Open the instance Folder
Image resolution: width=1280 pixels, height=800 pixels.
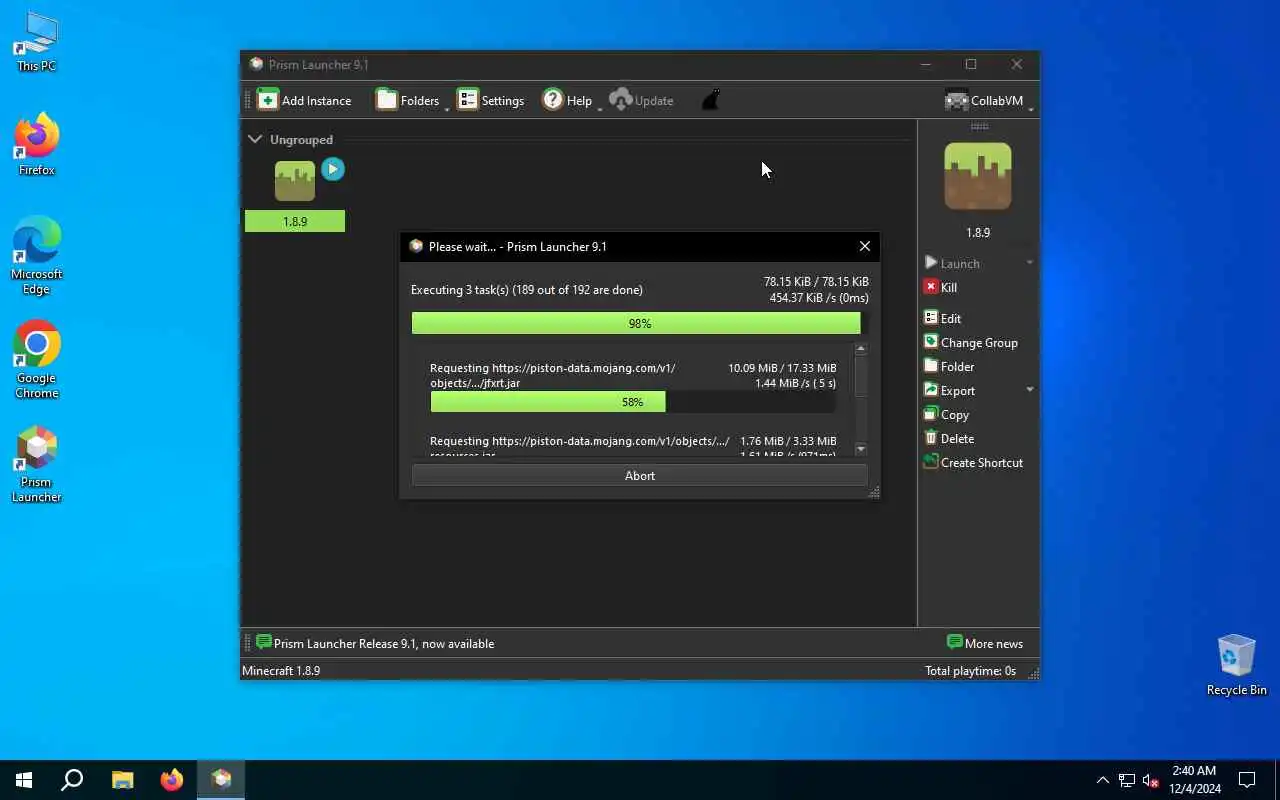coord(949,366)
